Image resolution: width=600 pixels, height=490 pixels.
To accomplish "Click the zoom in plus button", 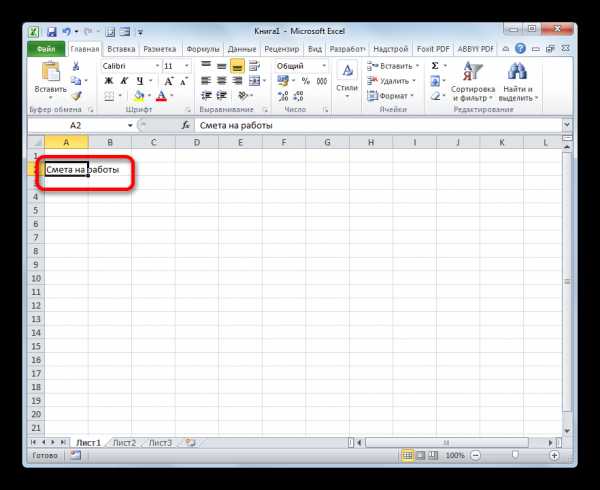I will click(554, 456).
